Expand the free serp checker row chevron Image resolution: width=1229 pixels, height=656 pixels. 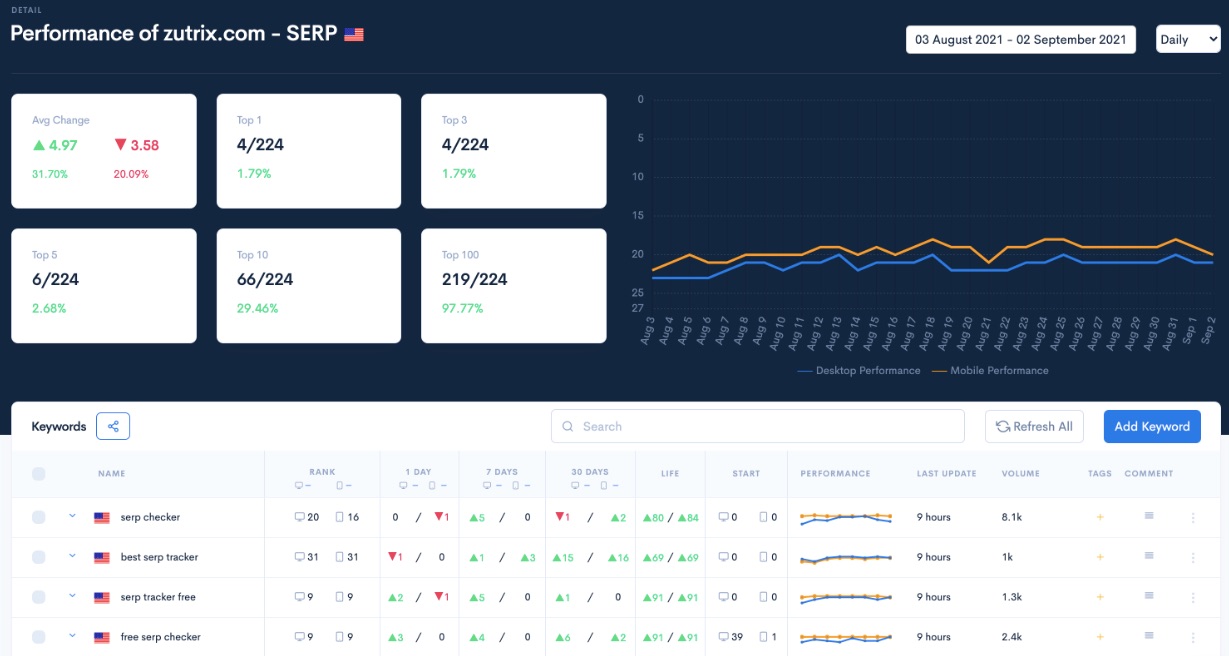72,636
